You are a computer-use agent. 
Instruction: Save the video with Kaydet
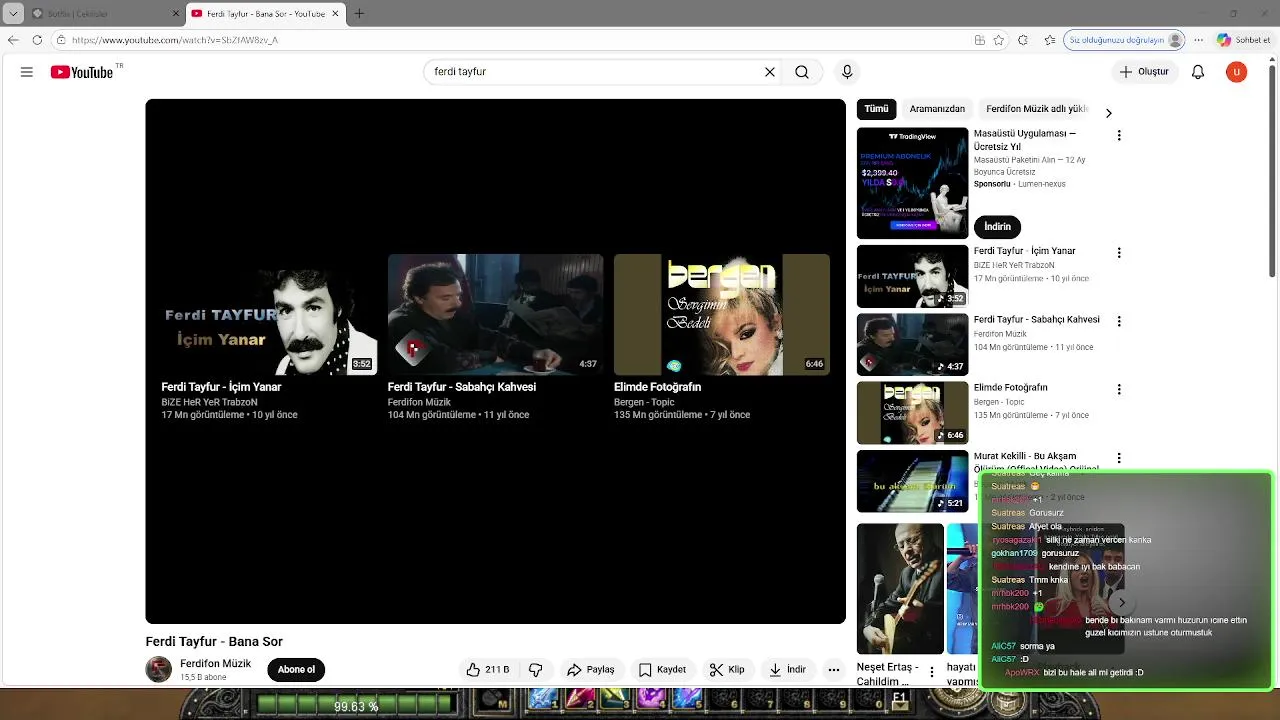coord(662,670)
